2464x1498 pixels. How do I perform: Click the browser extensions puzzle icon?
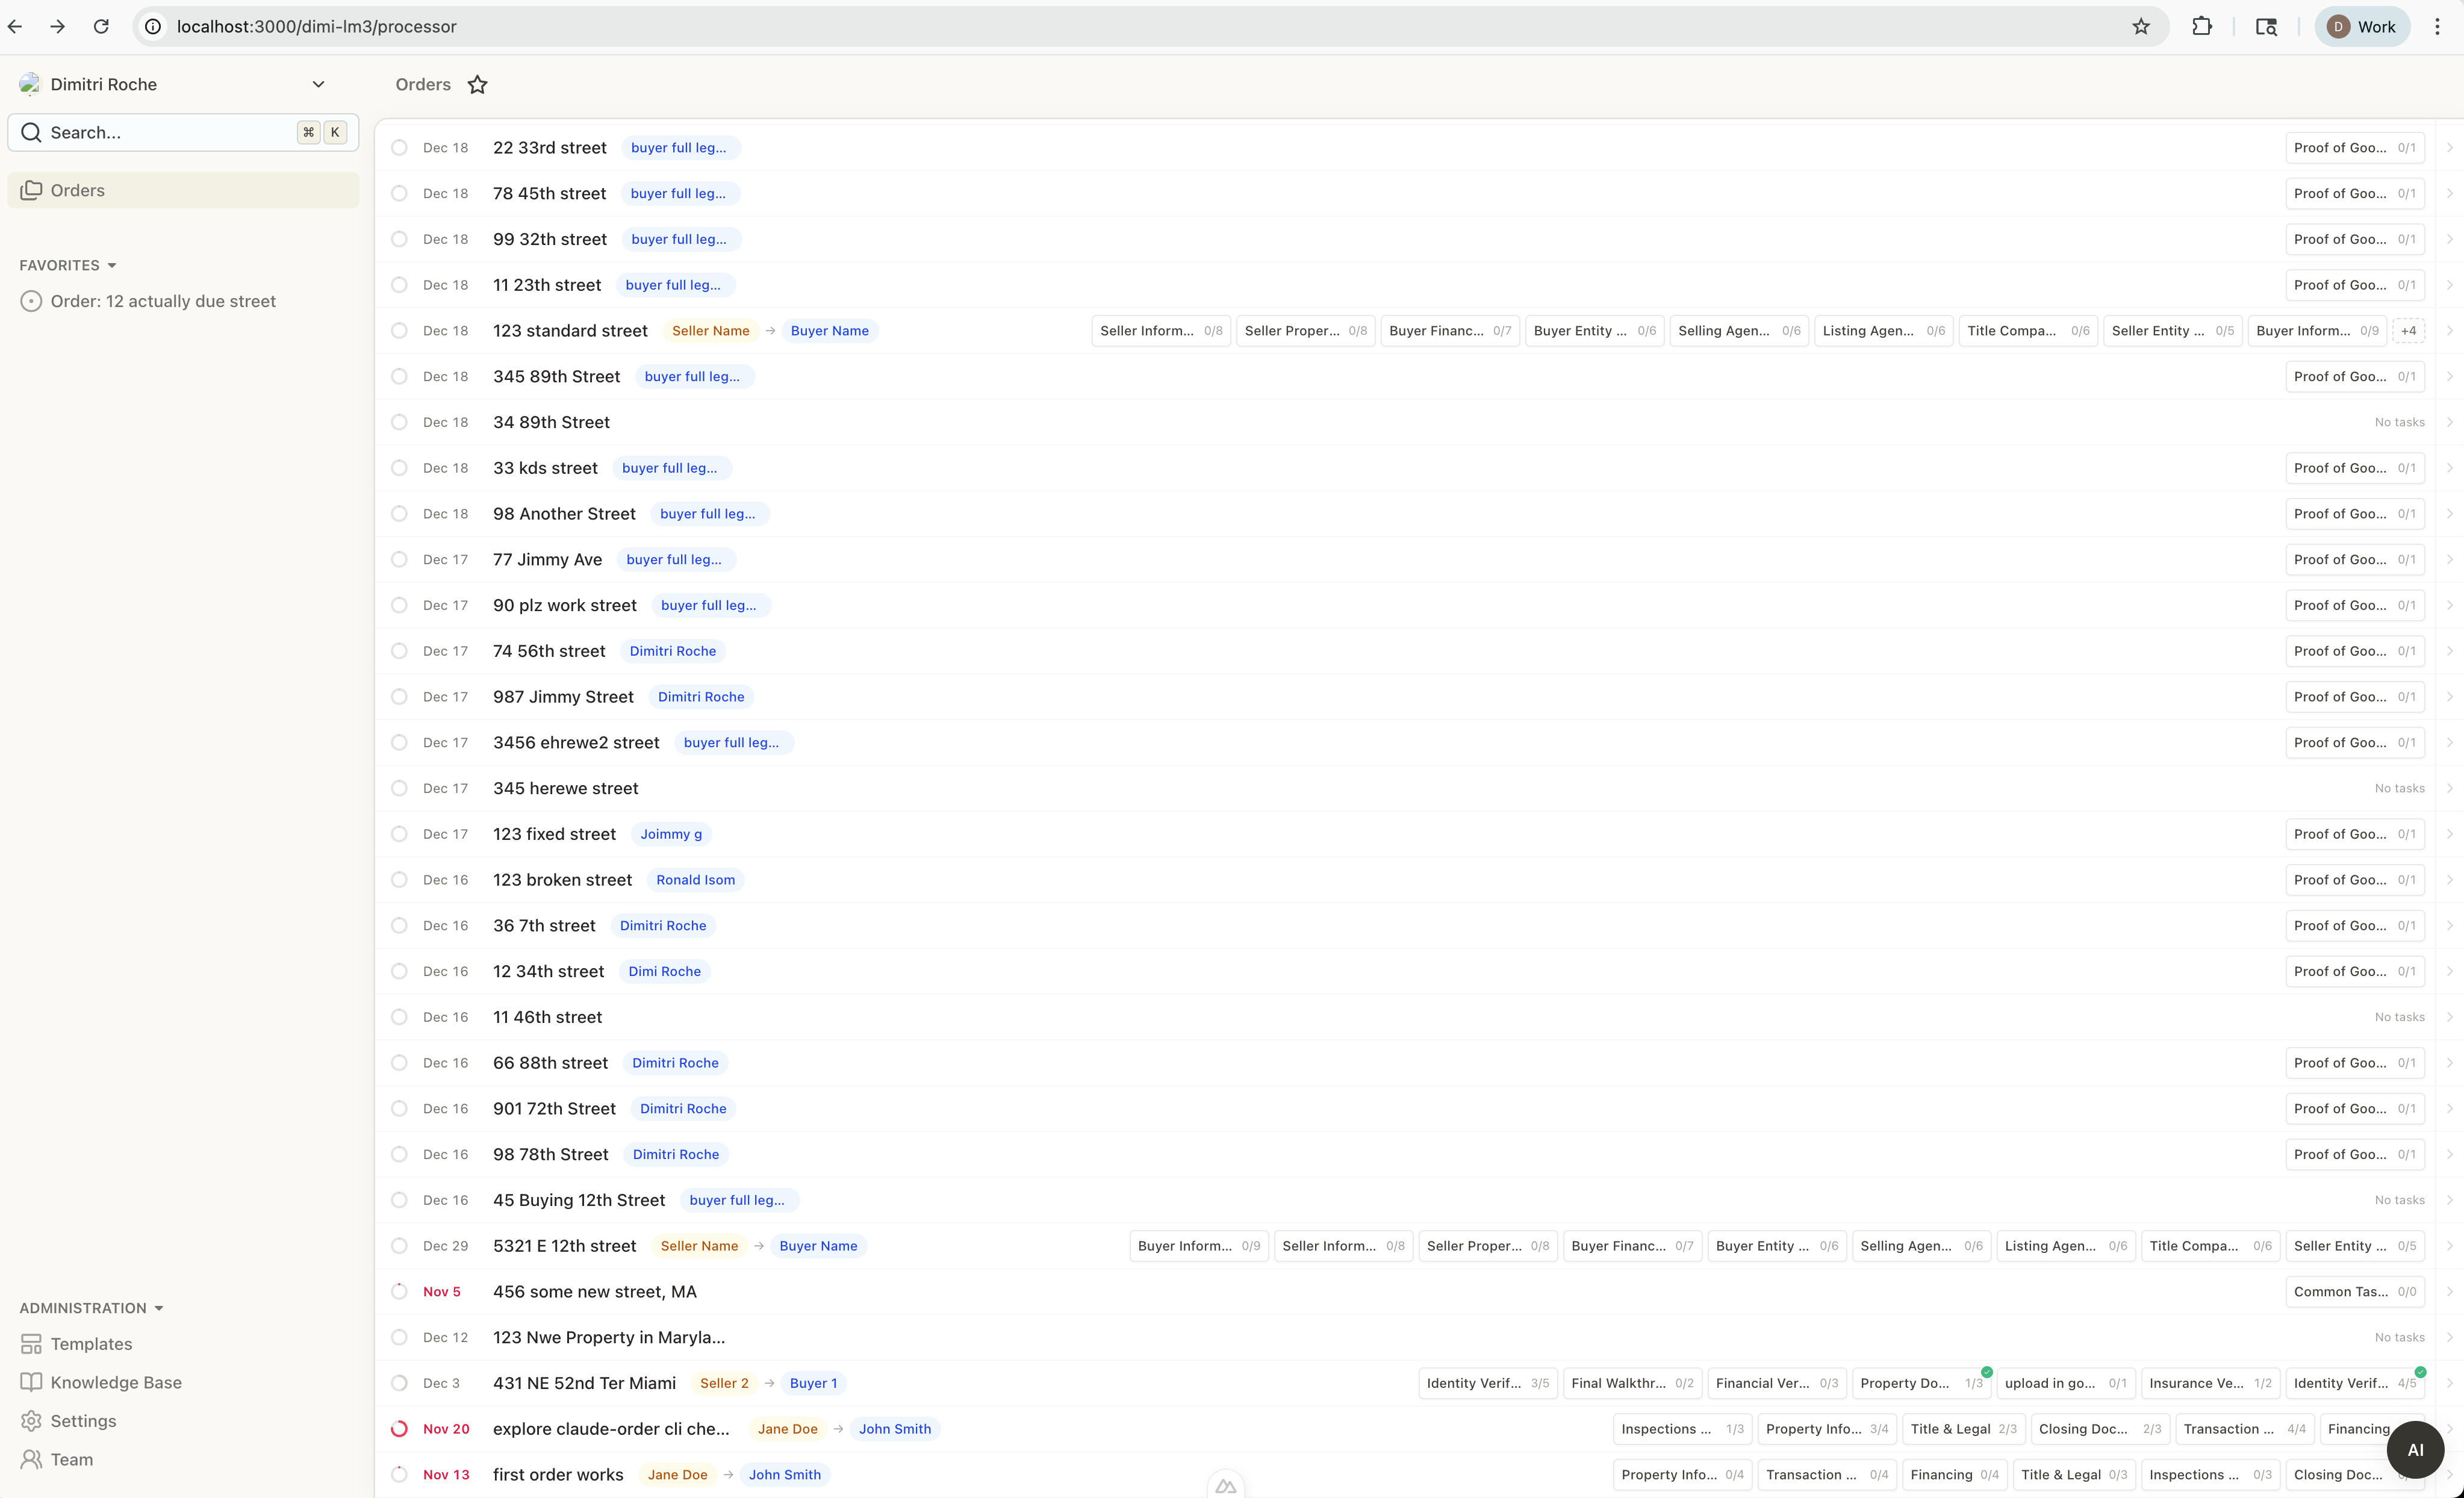pos(2201,27)
